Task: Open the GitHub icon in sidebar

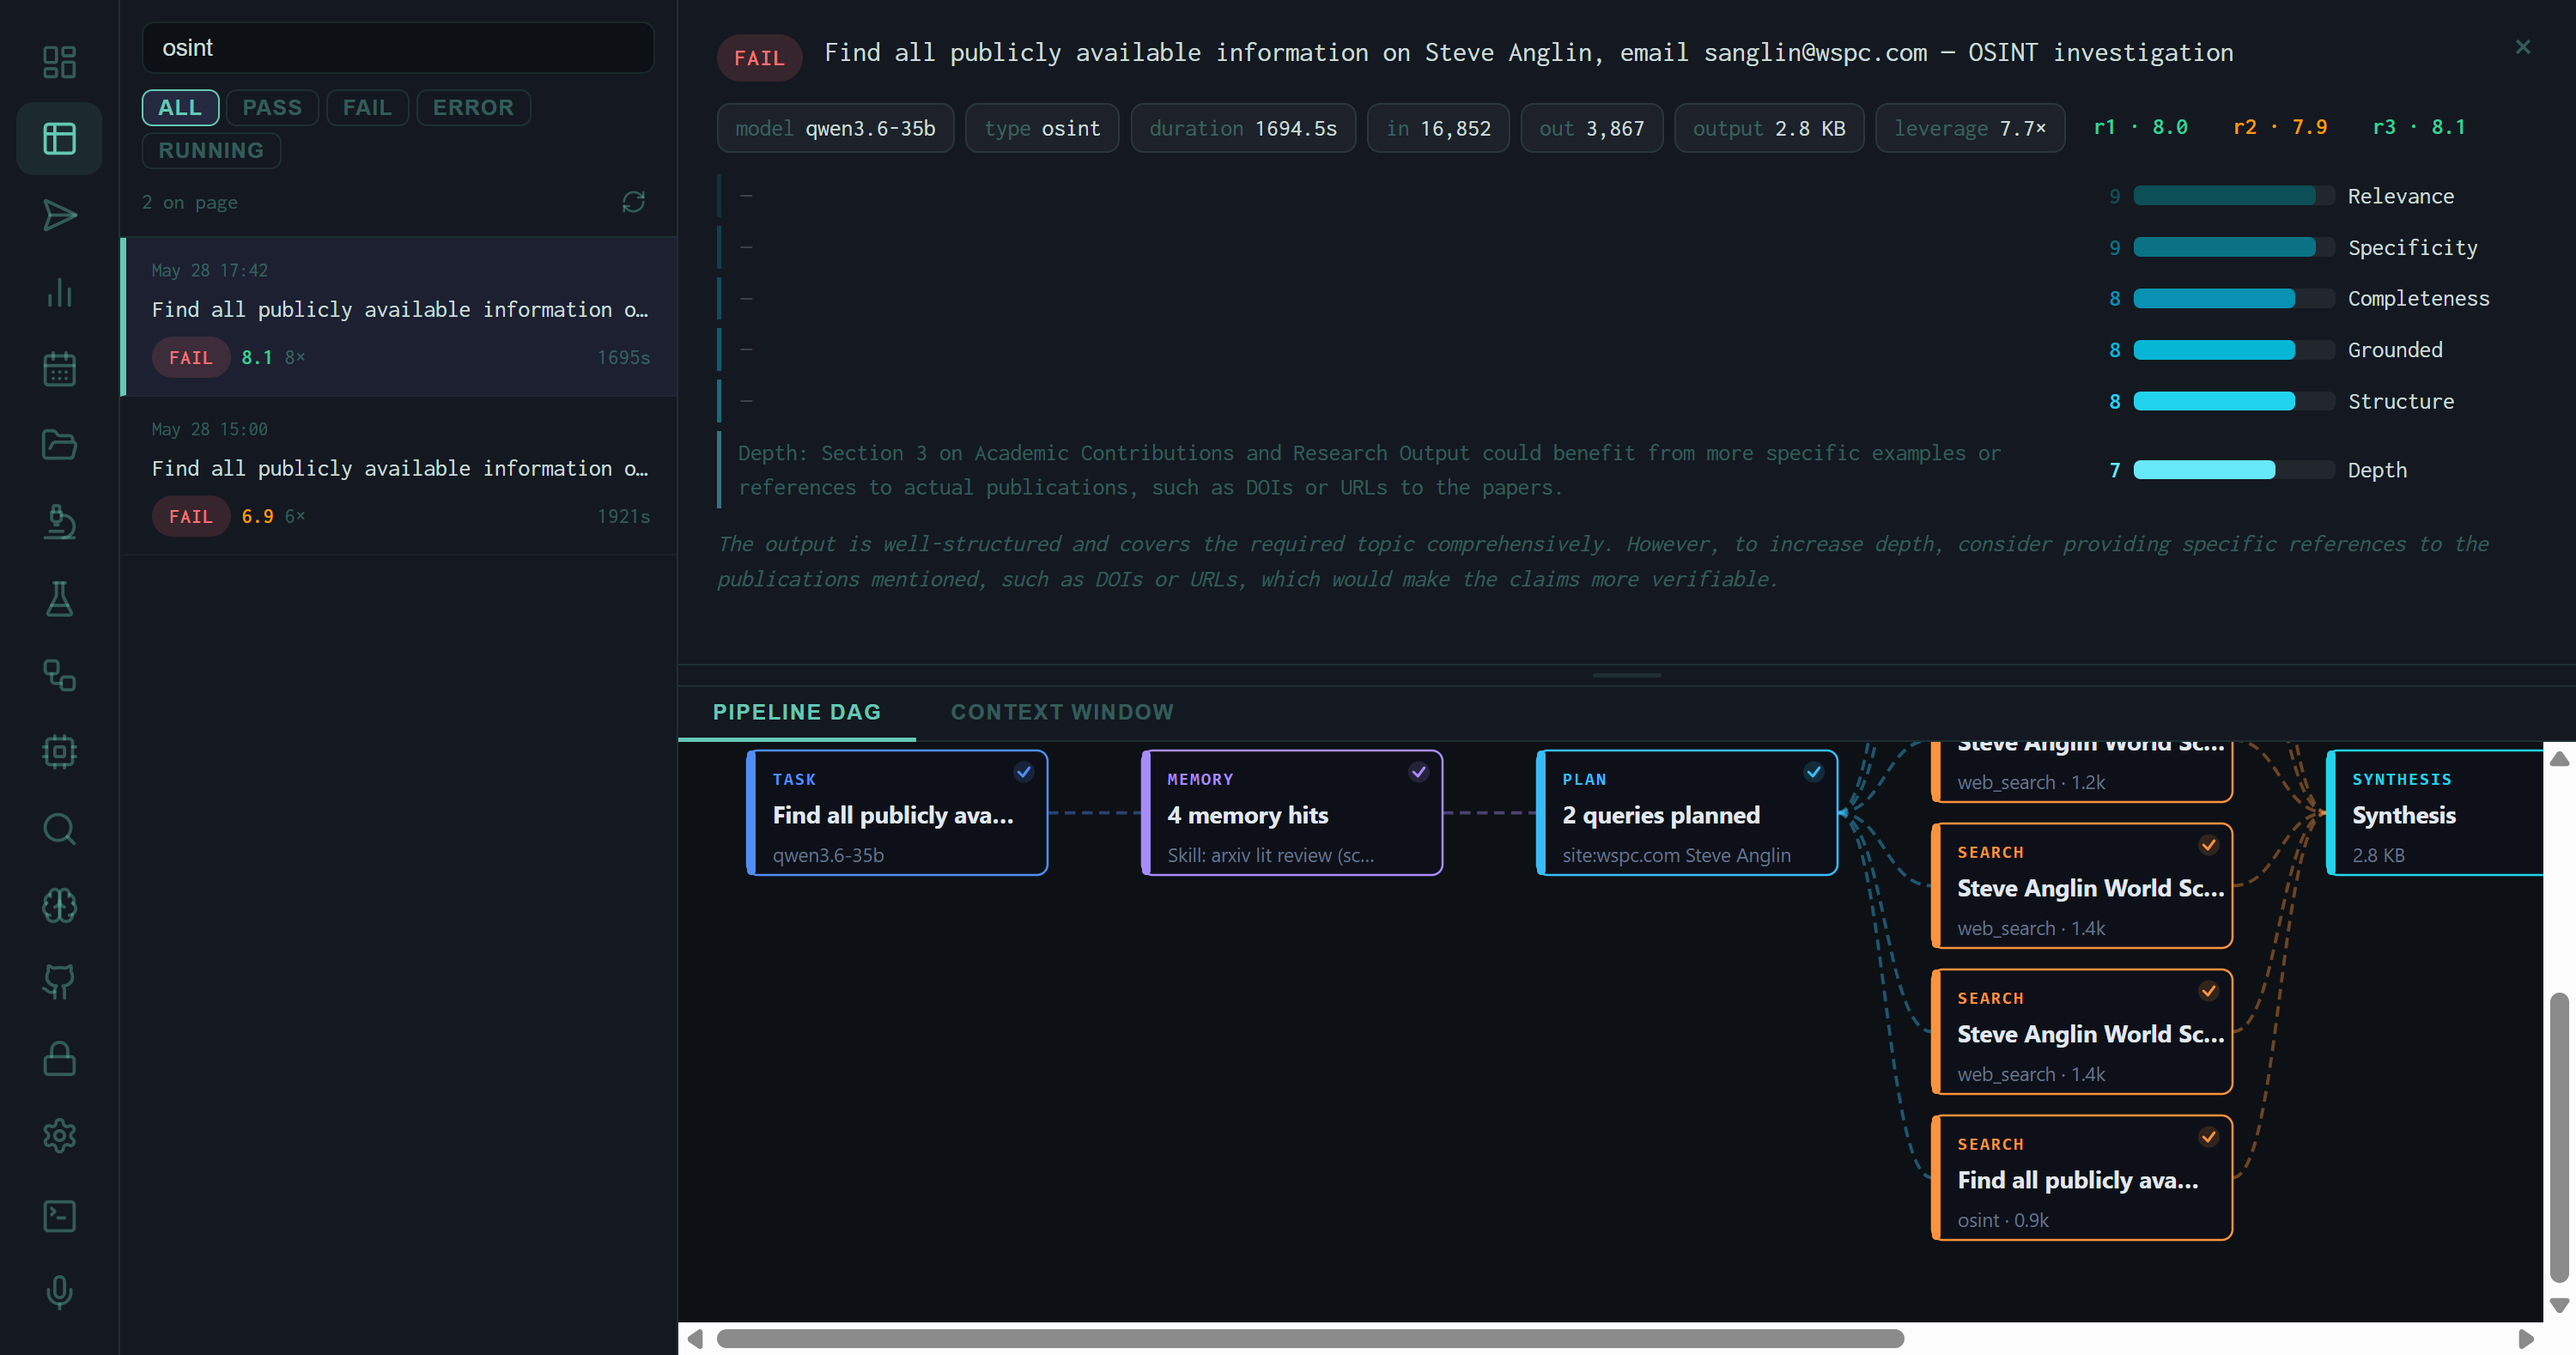Action: 59,982
